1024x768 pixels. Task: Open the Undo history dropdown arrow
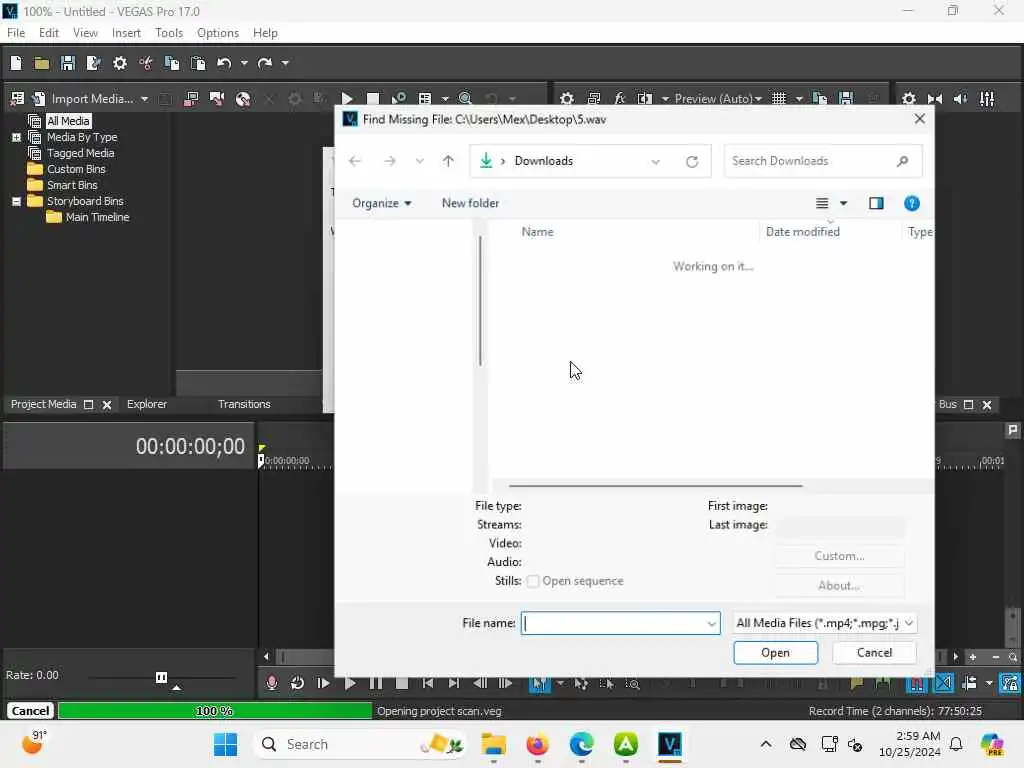pos(244,63)
